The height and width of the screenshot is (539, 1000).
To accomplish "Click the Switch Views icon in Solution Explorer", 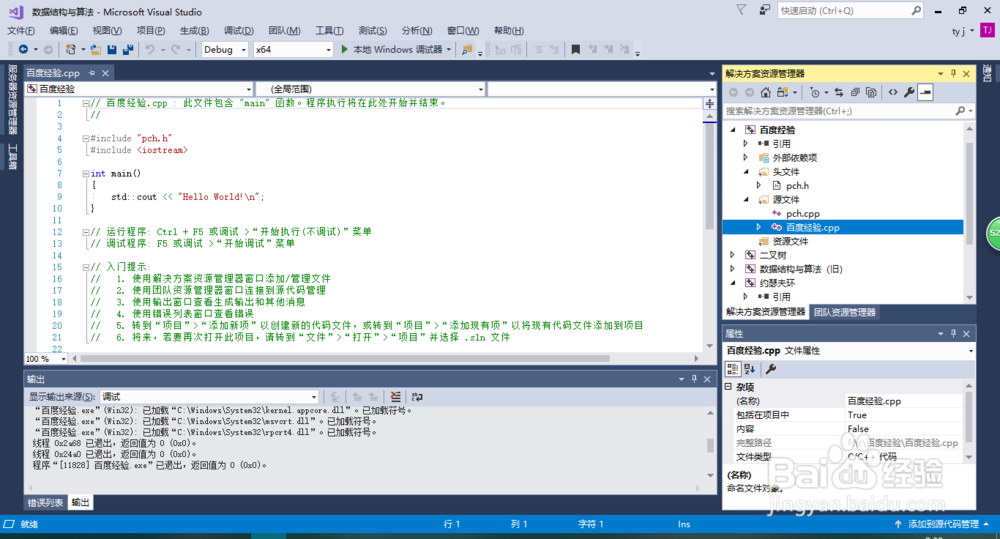I will point(783,92).
